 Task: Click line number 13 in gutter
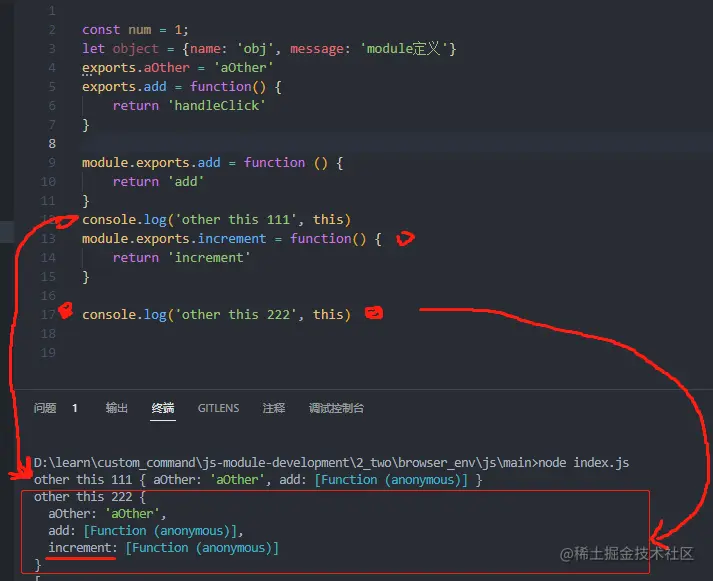coord(48,239)
